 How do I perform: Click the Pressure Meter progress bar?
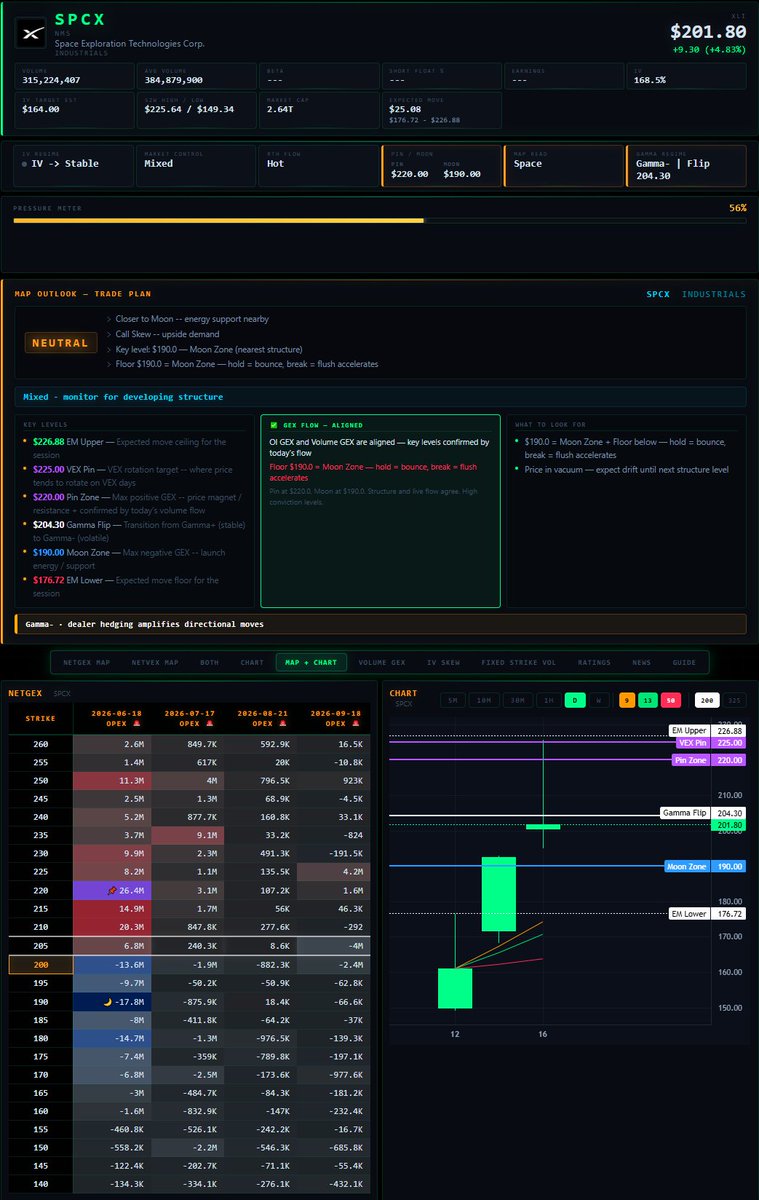379,220
